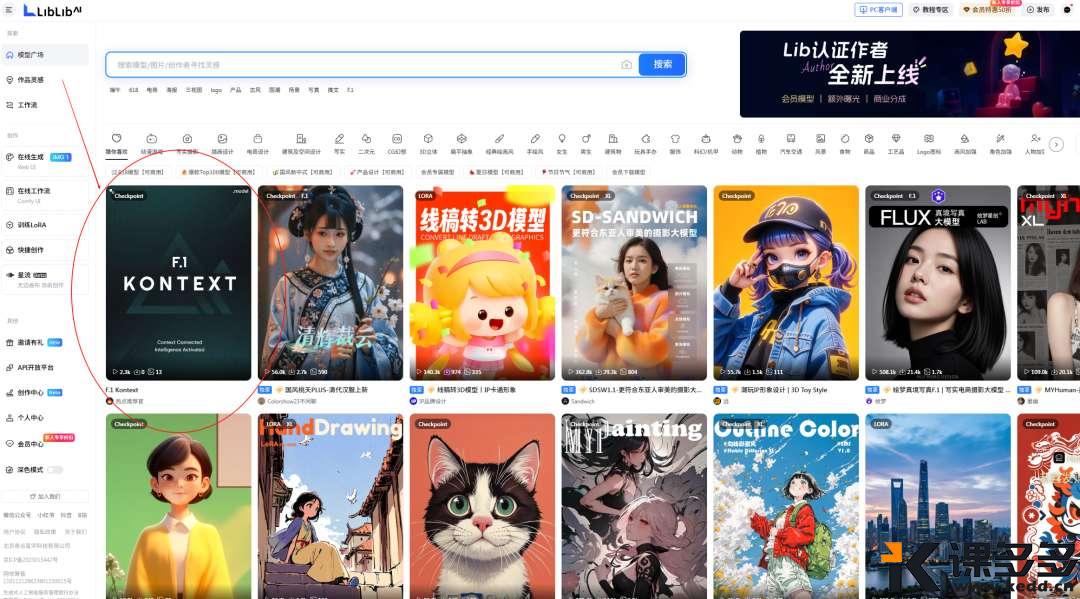Open the hamburger menu beside the LibLib logo
Screen dimensions: 1080x599
(9, 10)
